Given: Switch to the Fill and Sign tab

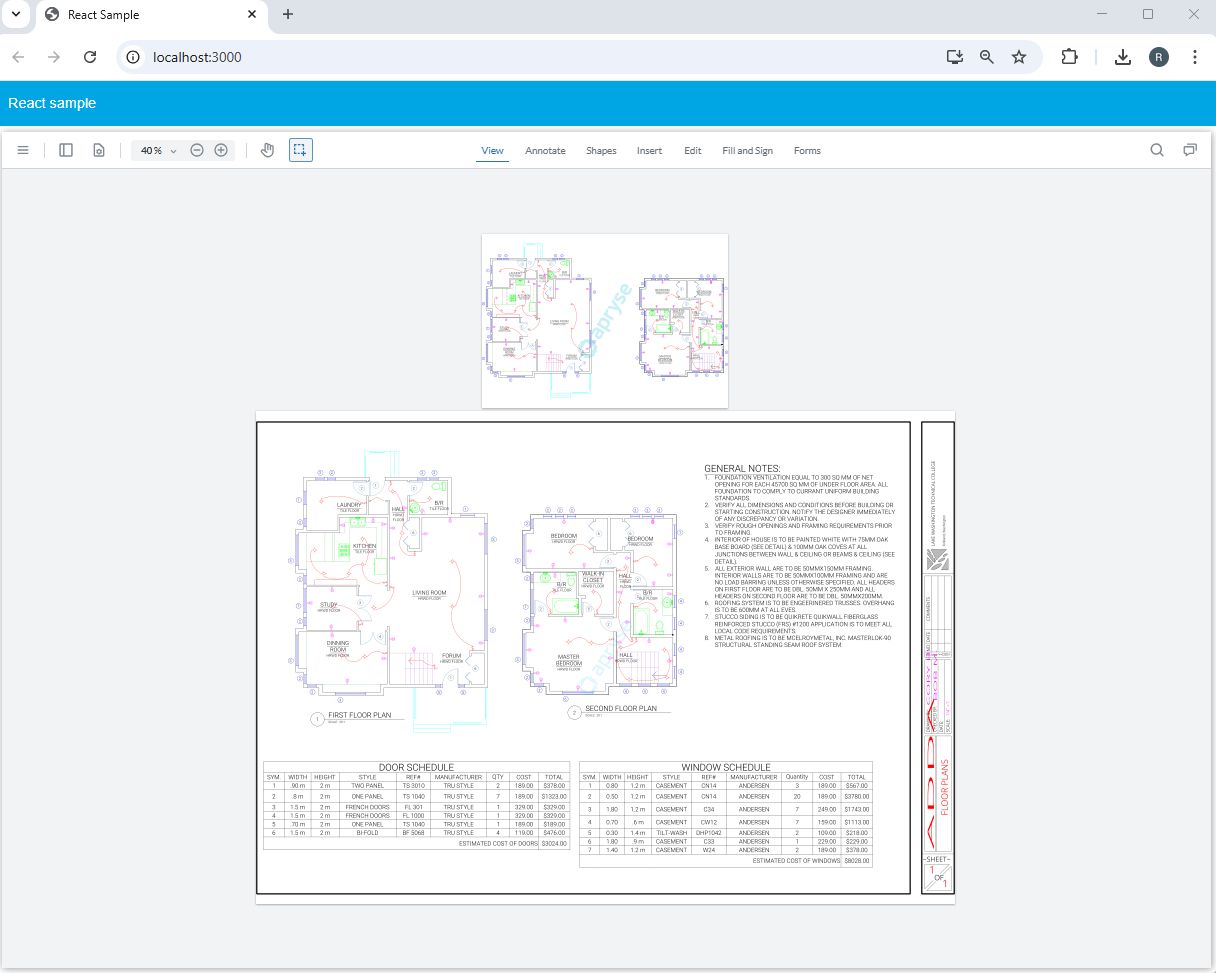Looking at the screenshot, I should pos(747,151).
